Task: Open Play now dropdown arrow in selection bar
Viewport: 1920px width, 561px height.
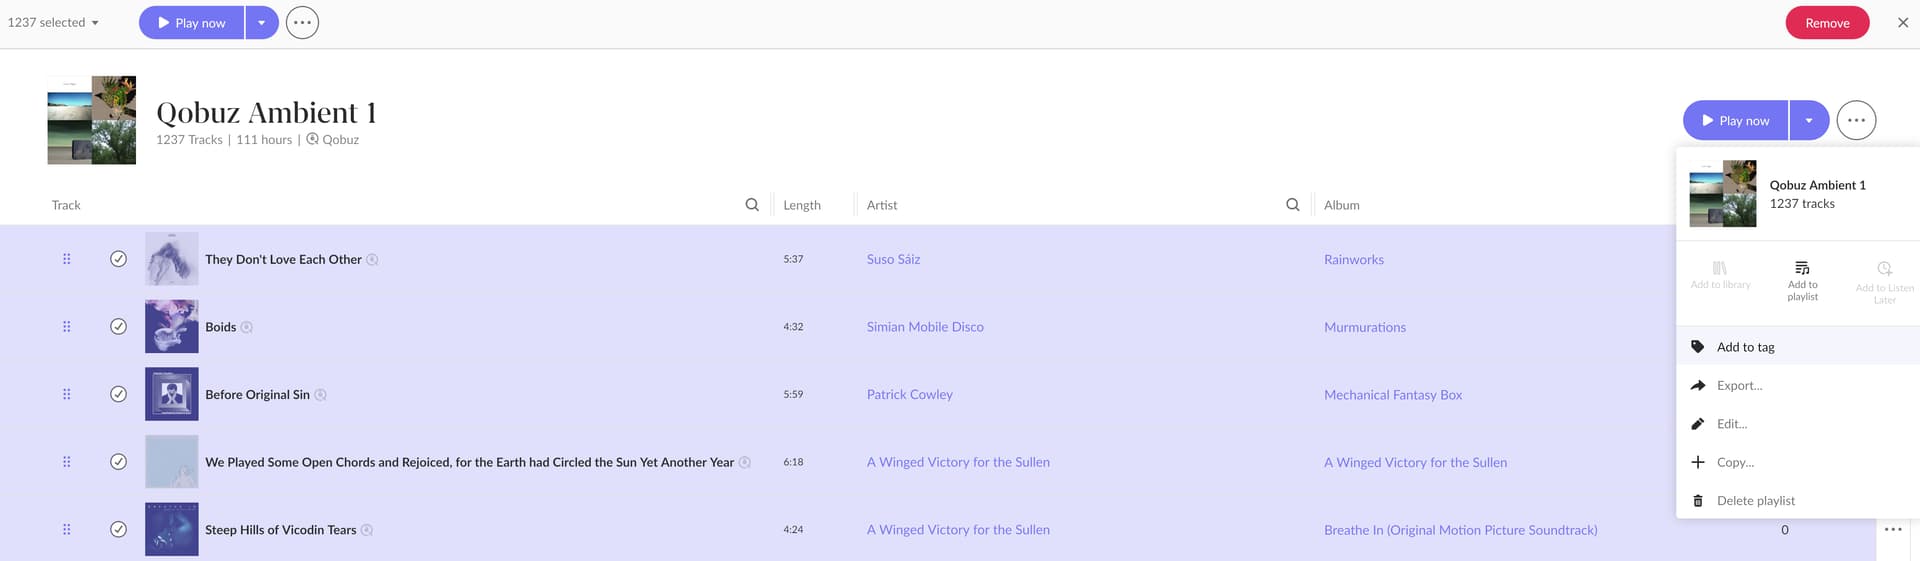Action: click(261, 23)
